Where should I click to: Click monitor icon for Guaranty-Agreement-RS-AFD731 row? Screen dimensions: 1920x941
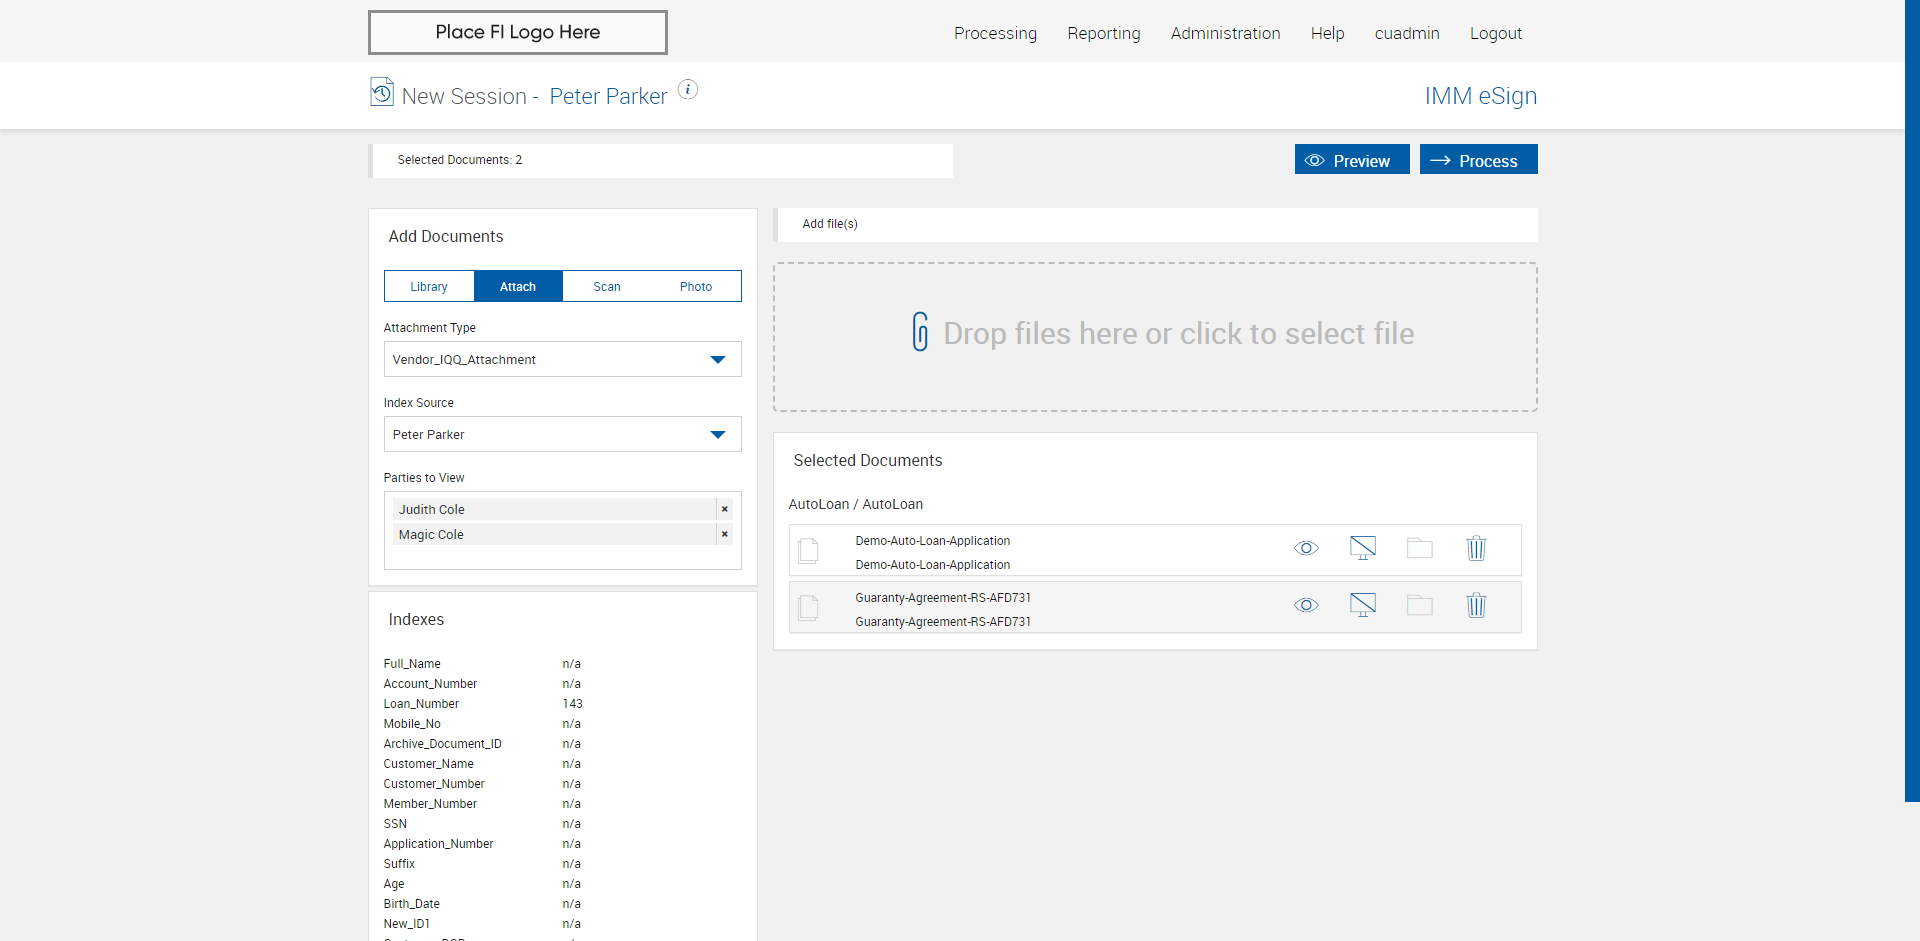(1362, 605)
